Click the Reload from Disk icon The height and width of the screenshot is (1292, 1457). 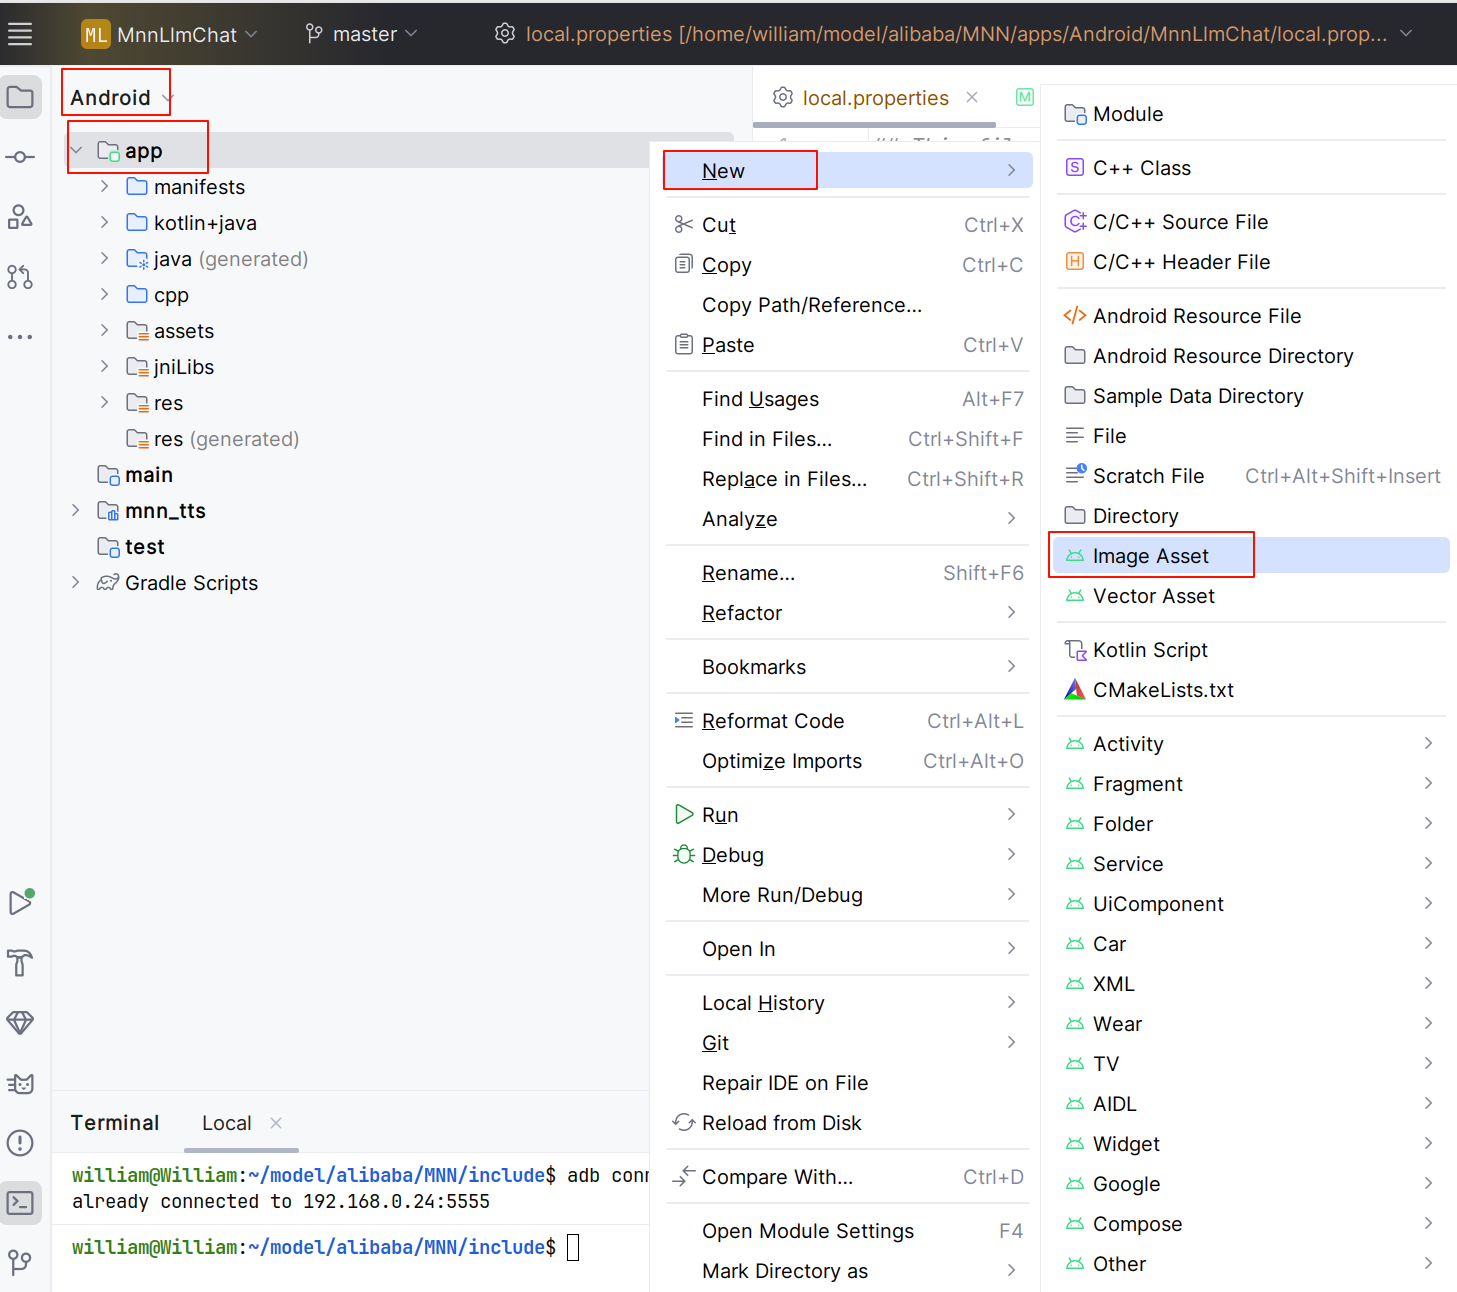point(684,1122)
